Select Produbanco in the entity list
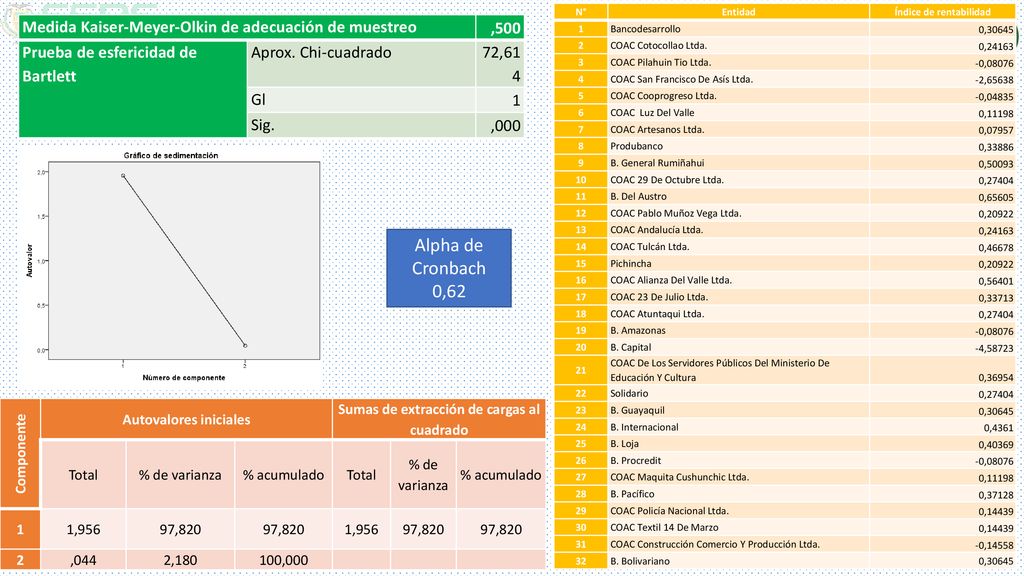The width and height of the screenshot is (1024, 576). click(x=637, y=146)
